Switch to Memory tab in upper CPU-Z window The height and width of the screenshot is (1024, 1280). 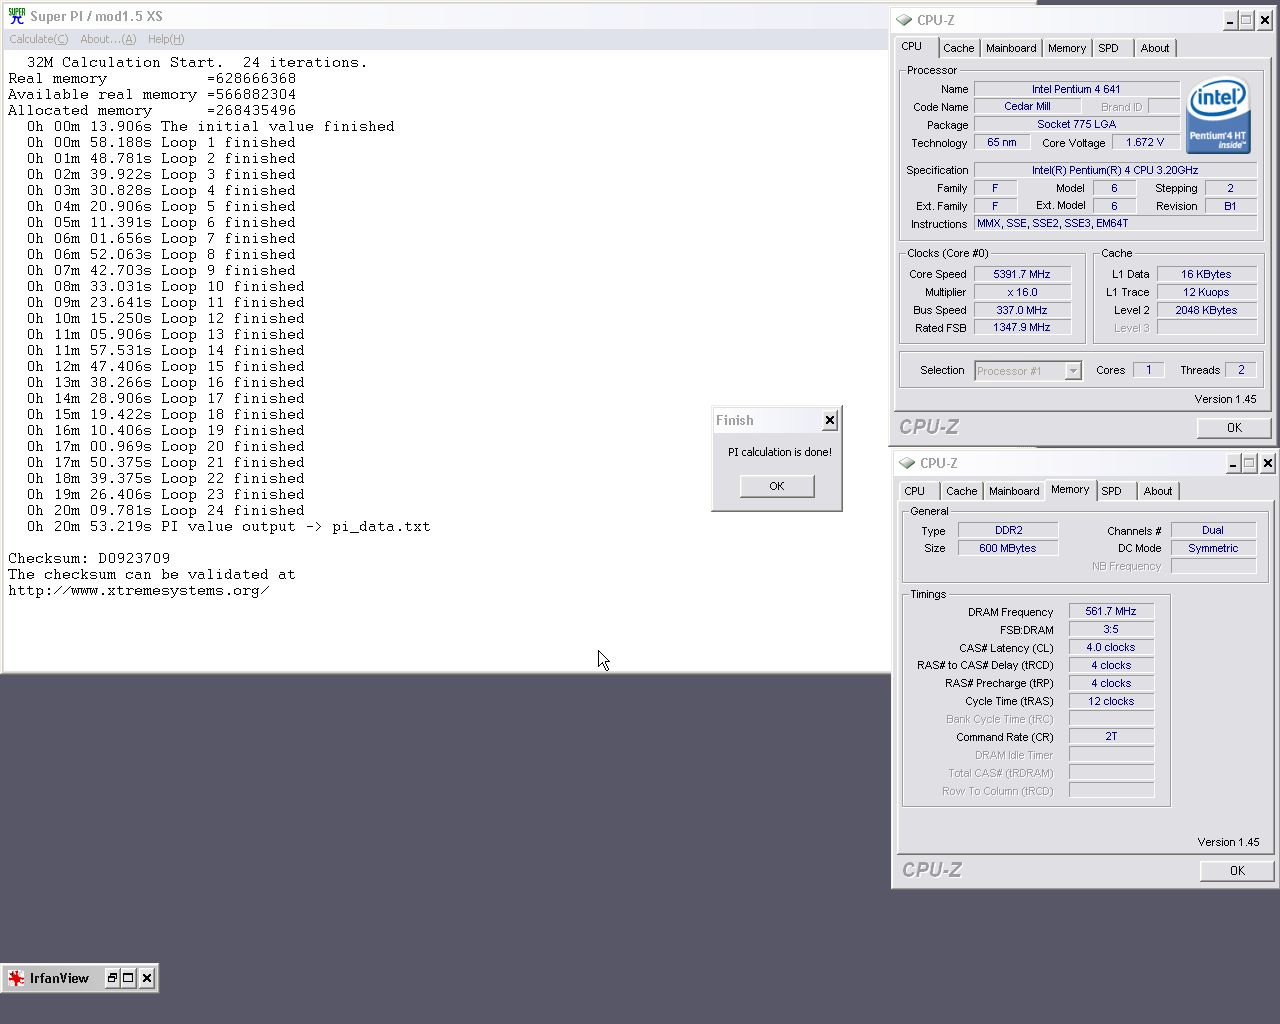point(1067,48)
